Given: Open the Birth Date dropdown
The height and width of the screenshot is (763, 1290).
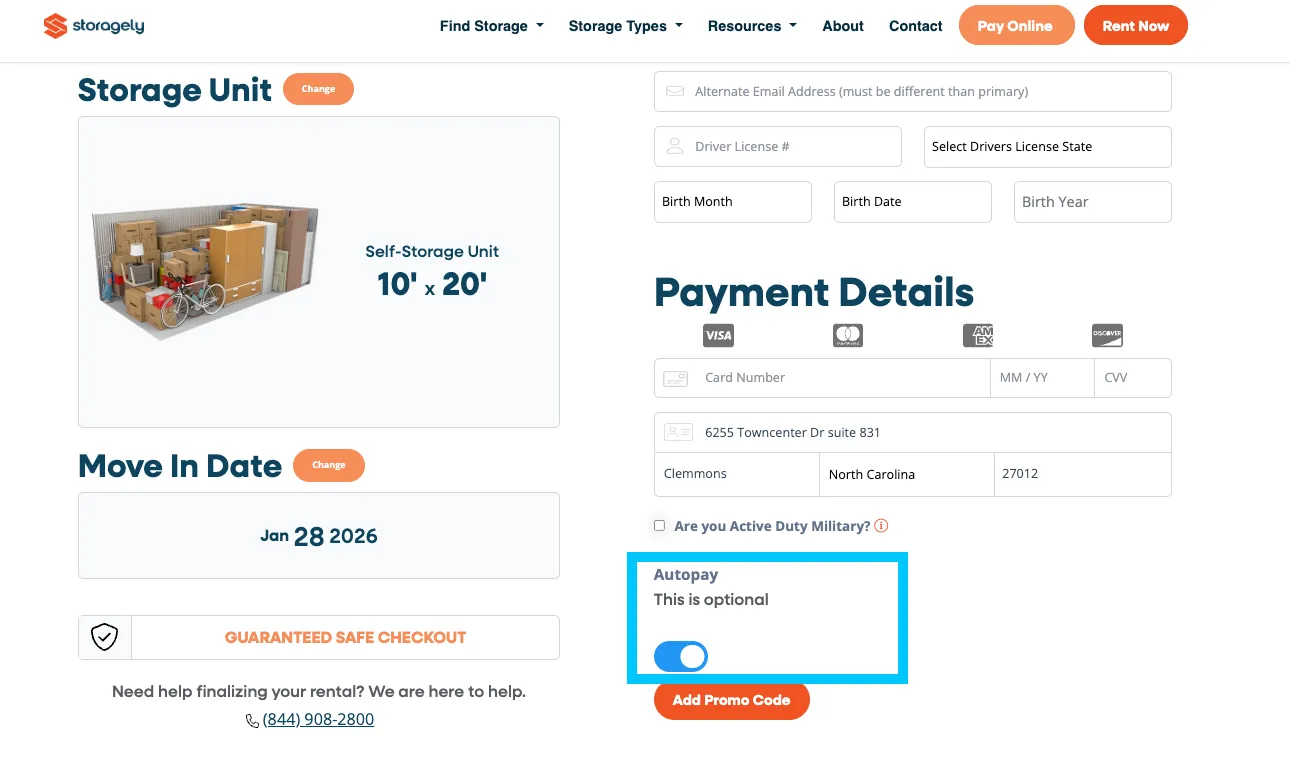Looking at the screenshot, I should (912, 202).
